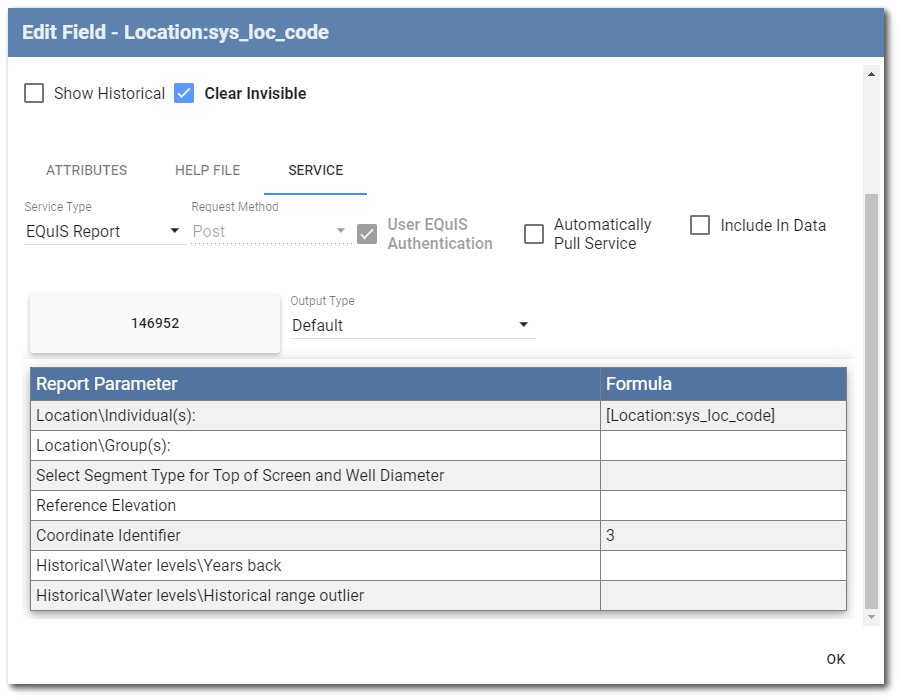Select the SERVICE tab
The height and width of the screenshot is (700, 900).
[316, 170]
